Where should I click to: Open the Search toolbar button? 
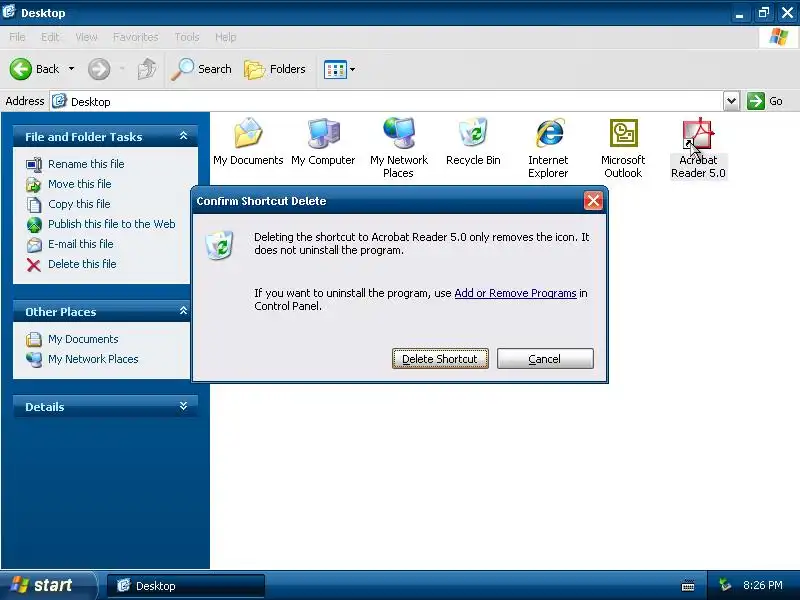[201, 69]
